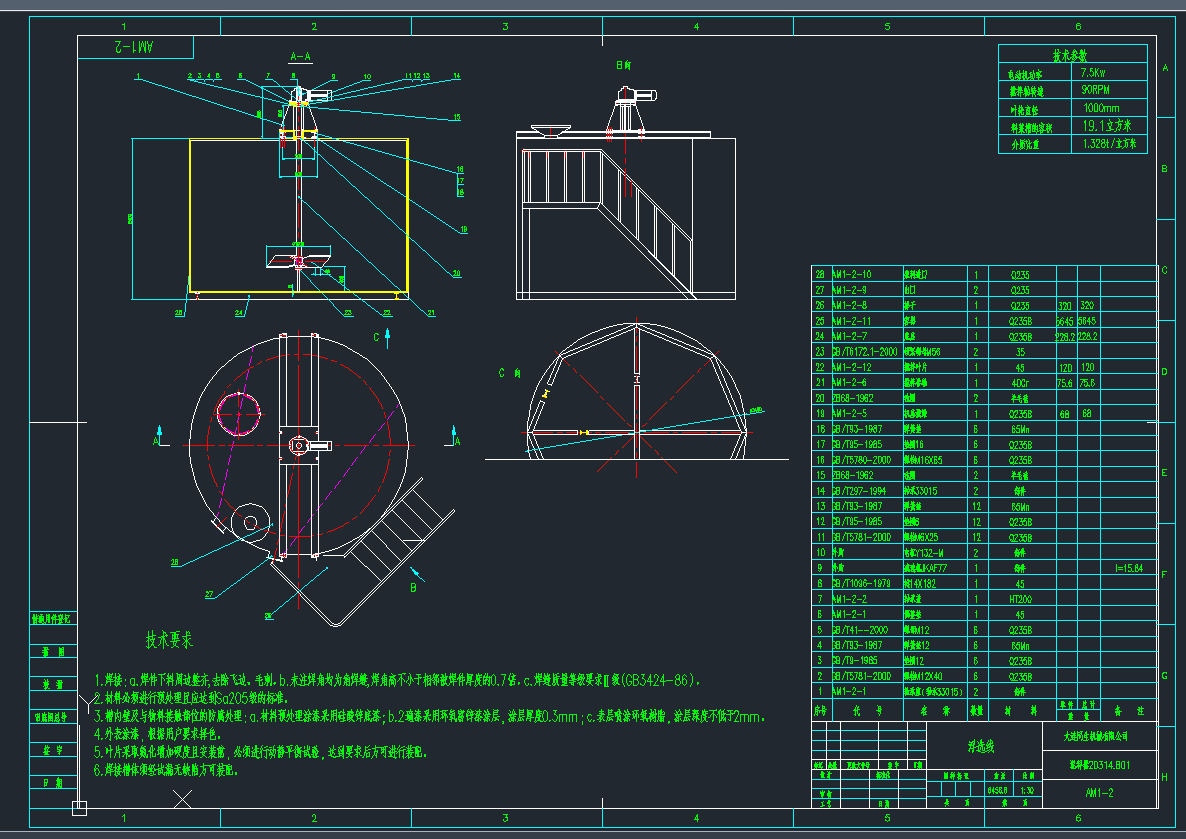The image size is (1186, 839).
Task: Select requirement line 2 mentioning Sa2.5
Action: (x=190, y=698)
